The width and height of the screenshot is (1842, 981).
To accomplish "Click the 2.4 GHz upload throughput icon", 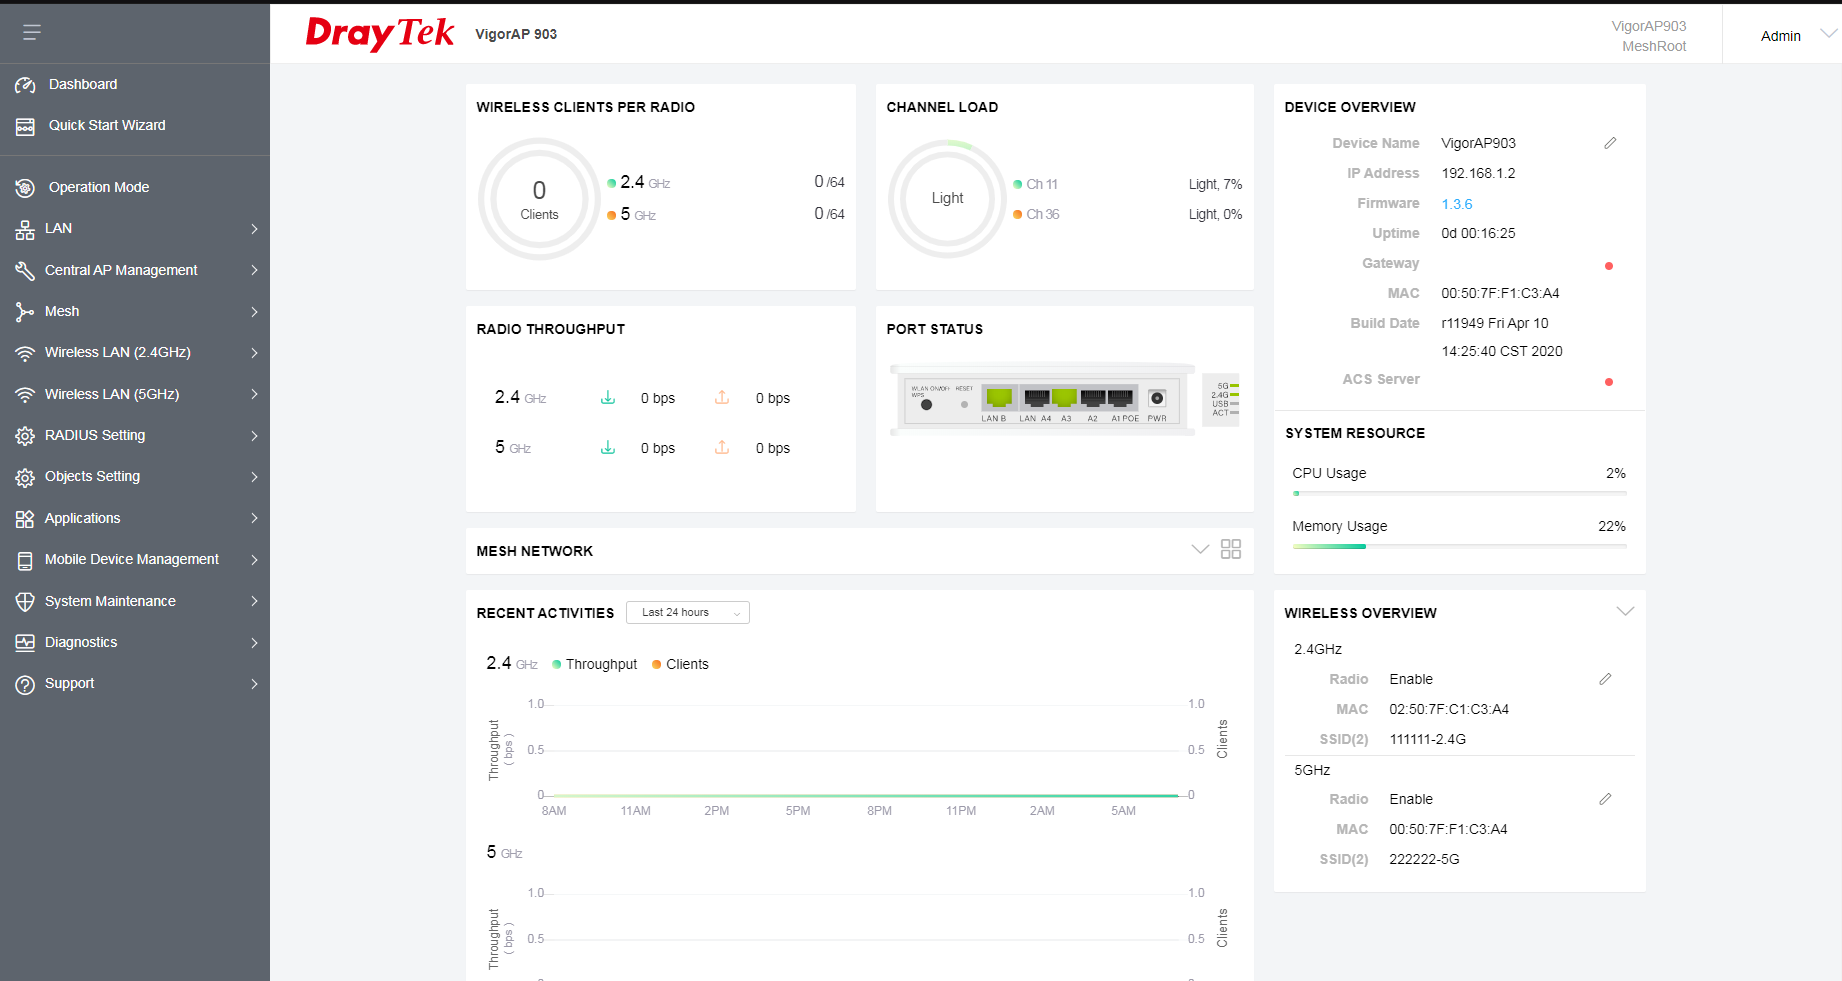I will point(722,398).
